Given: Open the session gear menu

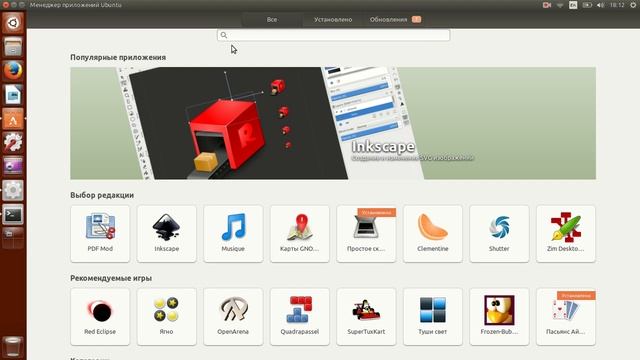Looking at the screenshot, I should click(633, 5).
